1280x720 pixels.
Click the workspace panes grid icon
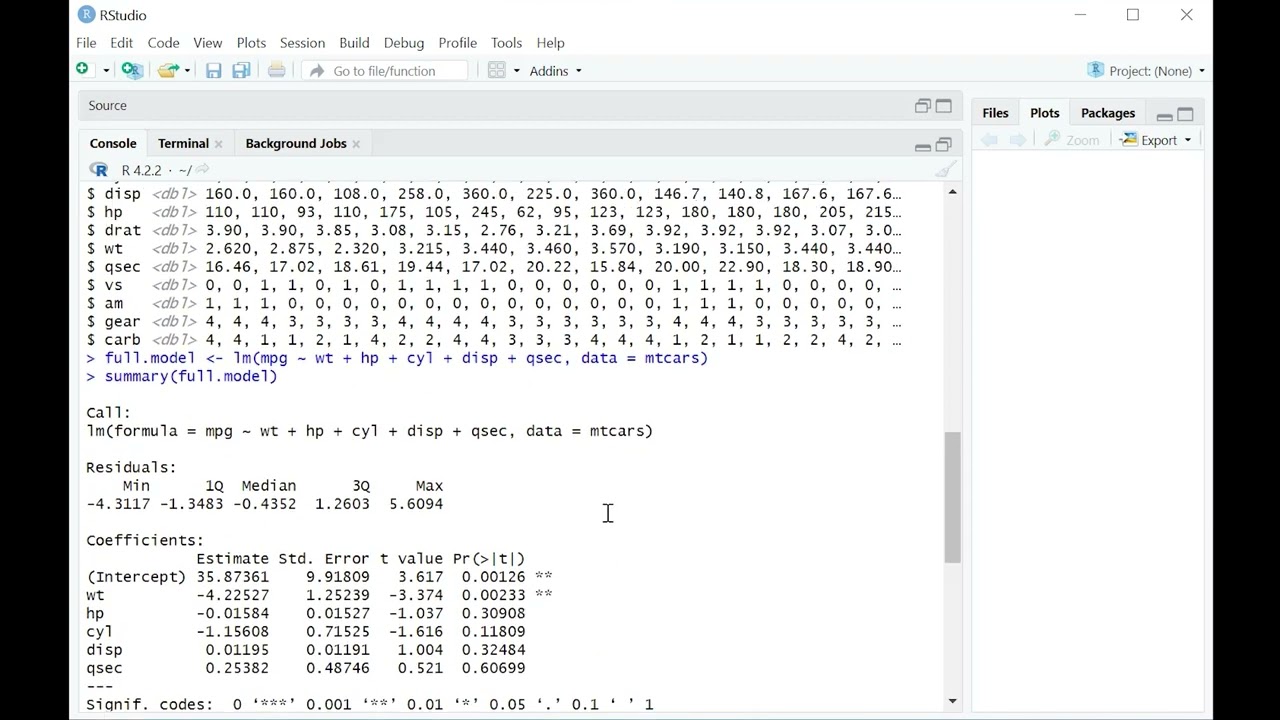pyautogui.click(x=497, y=71)
